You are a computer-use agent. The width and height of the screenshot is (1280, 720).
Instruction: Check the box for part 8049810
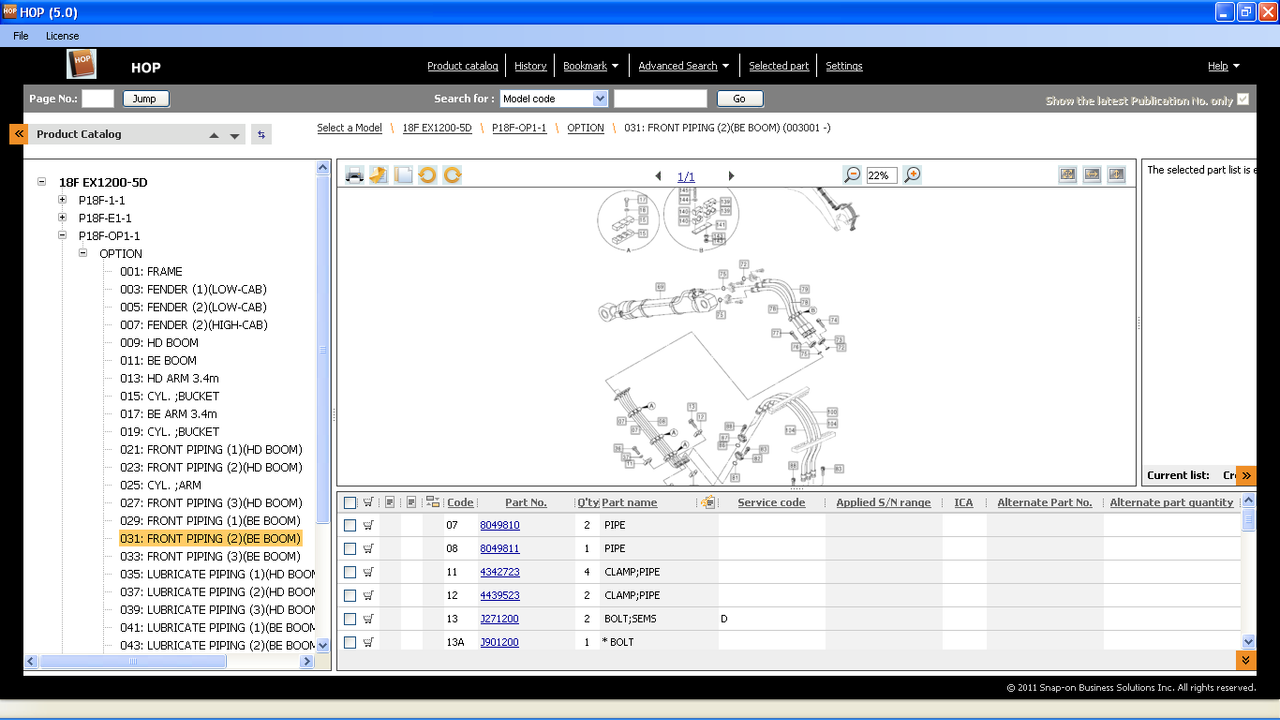click(x=350, y=526)
